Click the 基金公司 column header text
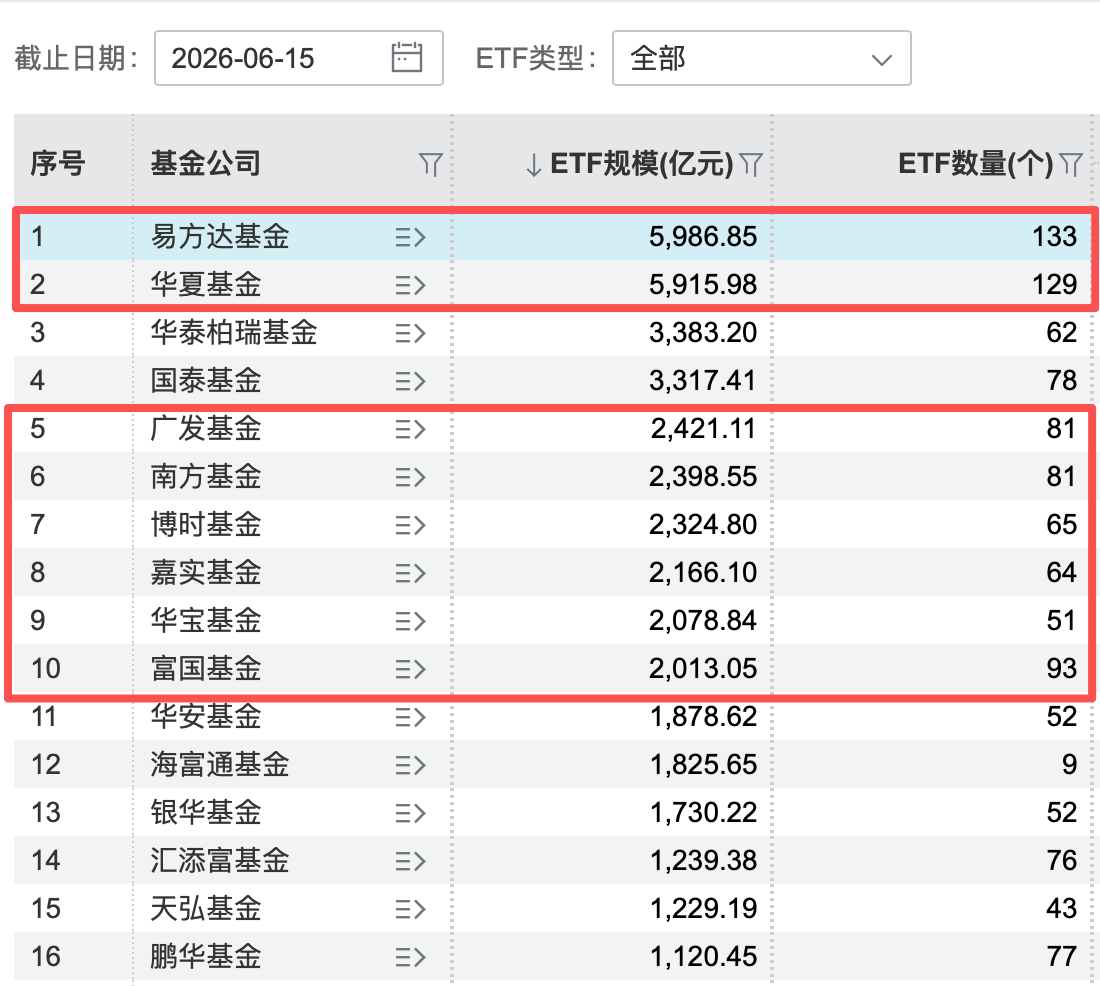The width and height of the screenshot is (1100, 986). [206, 164]
